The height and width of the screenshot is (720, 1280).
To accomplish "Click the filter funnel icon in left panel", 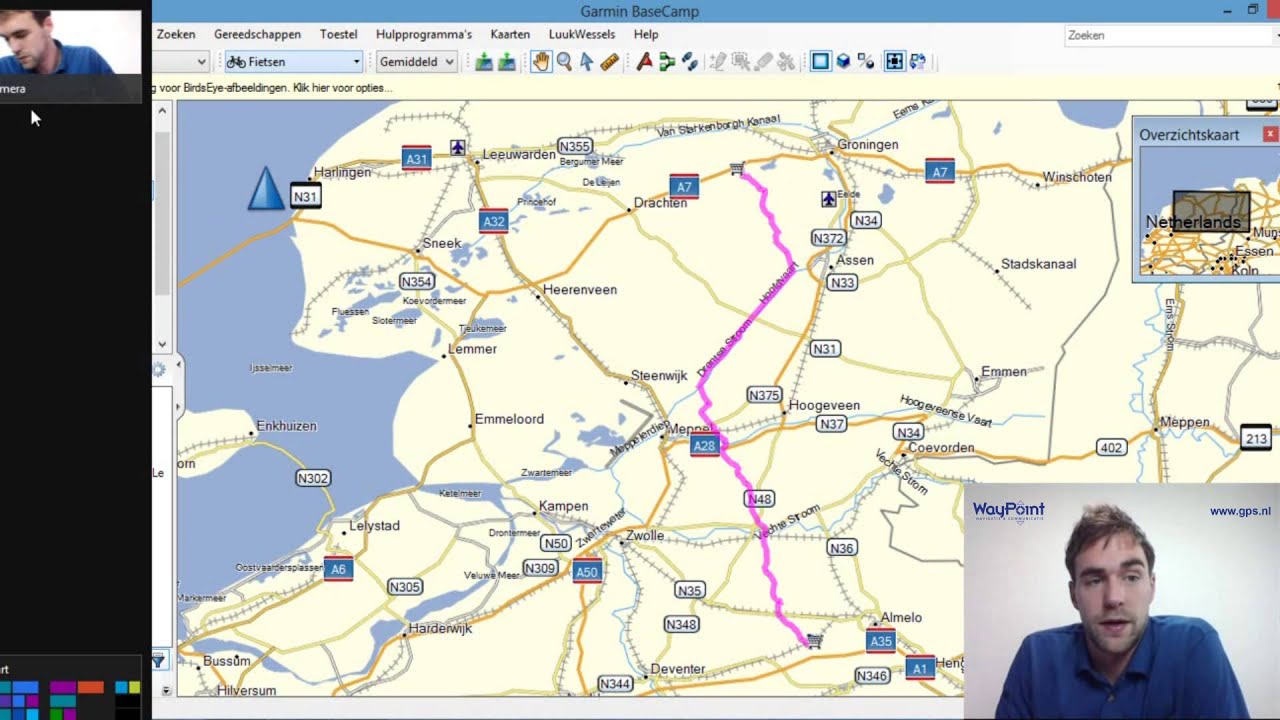I will coord(159,660).
